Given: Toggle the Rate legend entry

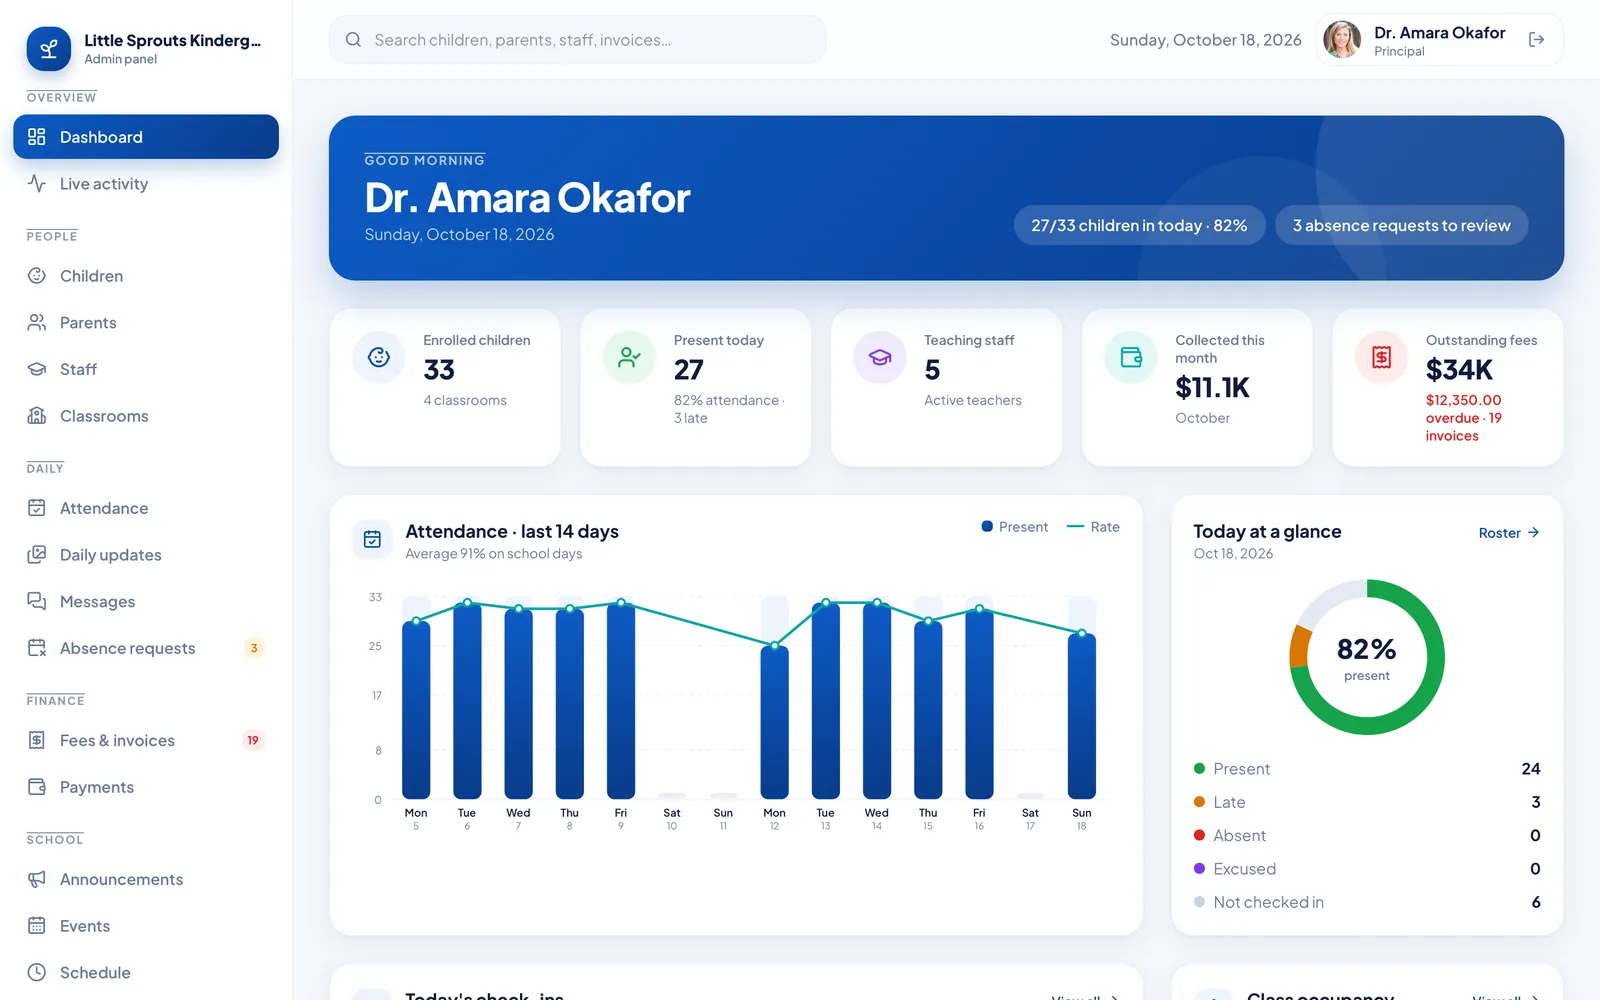Looking at the screenshot, I should click(x=1093, y=527).
